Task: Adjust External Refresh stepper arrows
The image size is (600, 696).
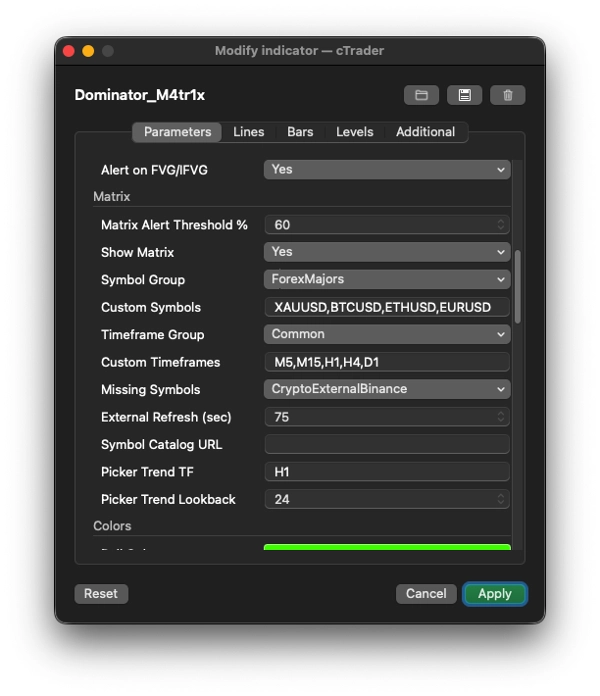Action: (501, 417)
